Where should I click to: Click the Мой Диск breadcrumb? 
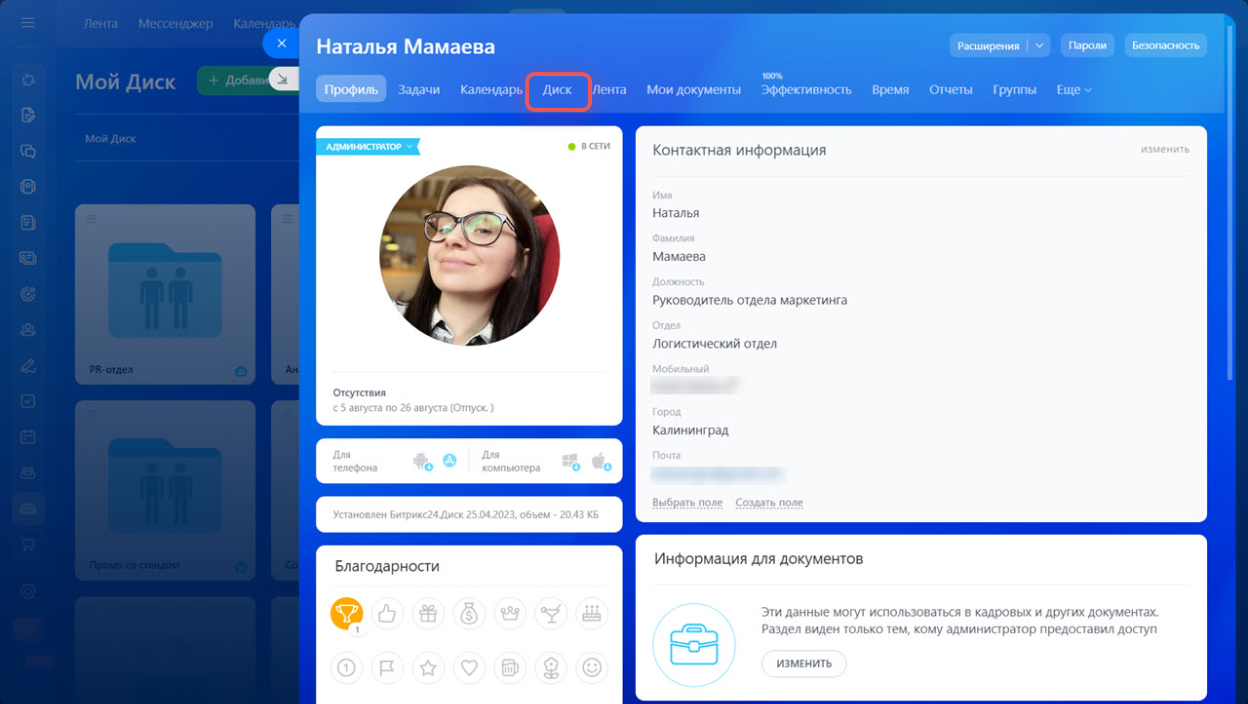click(110, 139)
